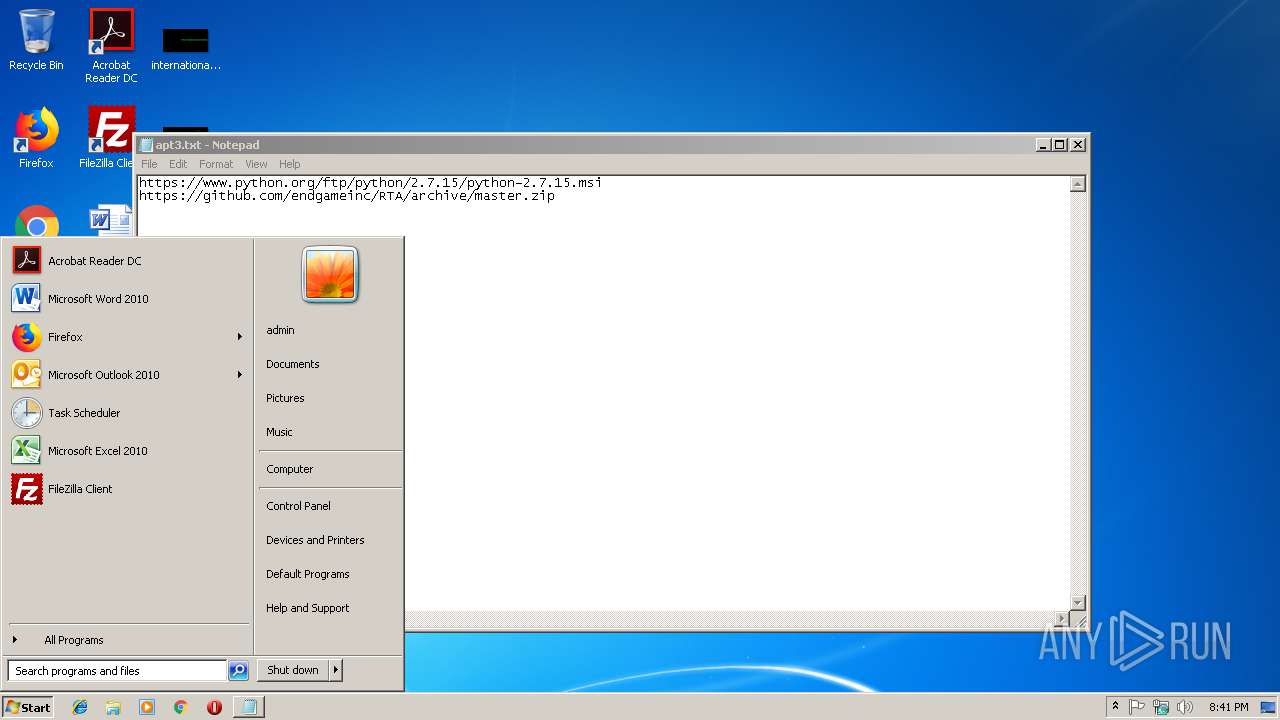Screen dimensions: 1280x720
Task: Click the Start button
Action: click(28, 707)
